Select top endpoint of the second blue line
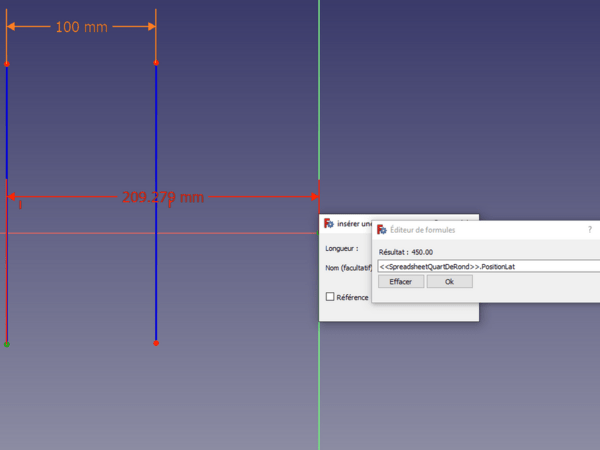 point(156,63)
